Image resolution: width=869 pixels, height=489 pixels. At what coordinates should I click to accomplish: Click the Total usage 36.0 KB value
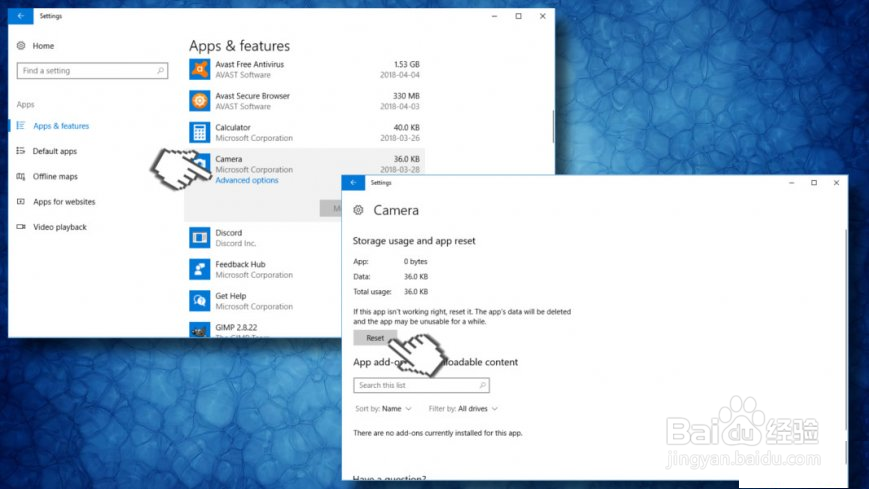(x=416, y=292)
